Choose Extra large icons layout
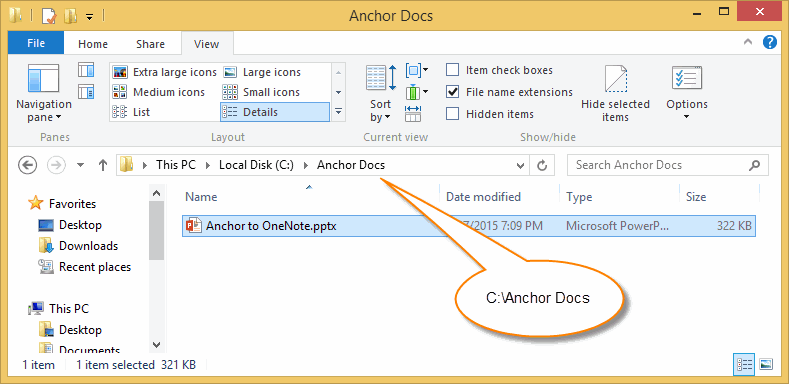Screen dimensions: 789x384 (165, 72)
